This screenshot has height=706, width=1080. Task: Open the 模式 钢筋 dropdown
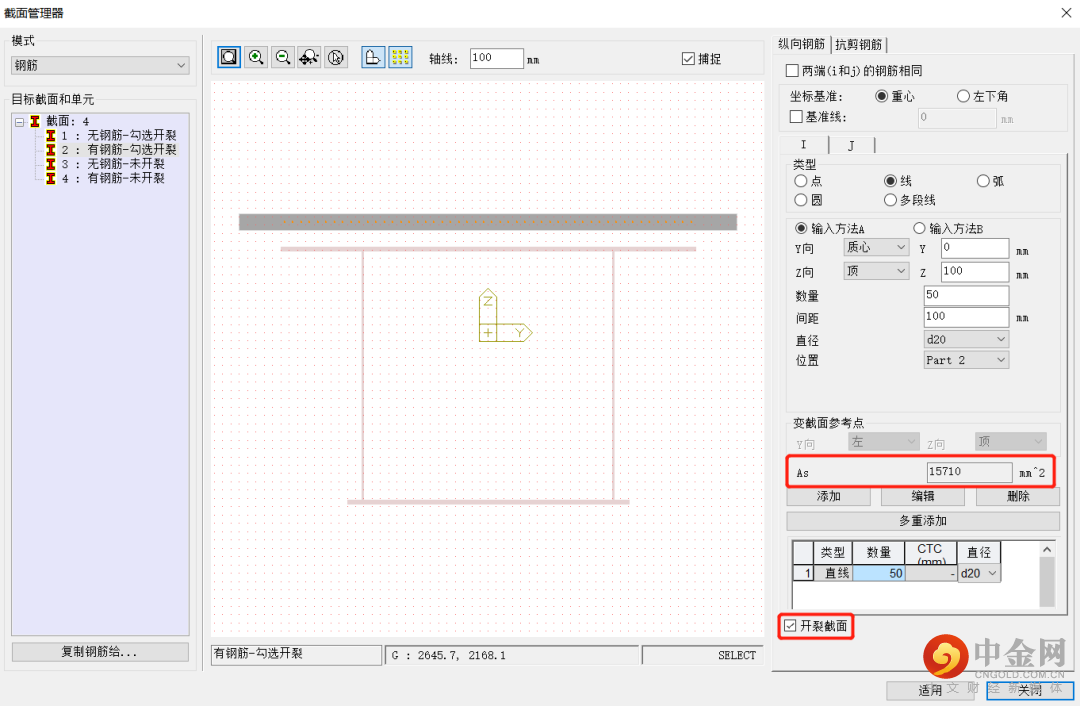[100, 65]
